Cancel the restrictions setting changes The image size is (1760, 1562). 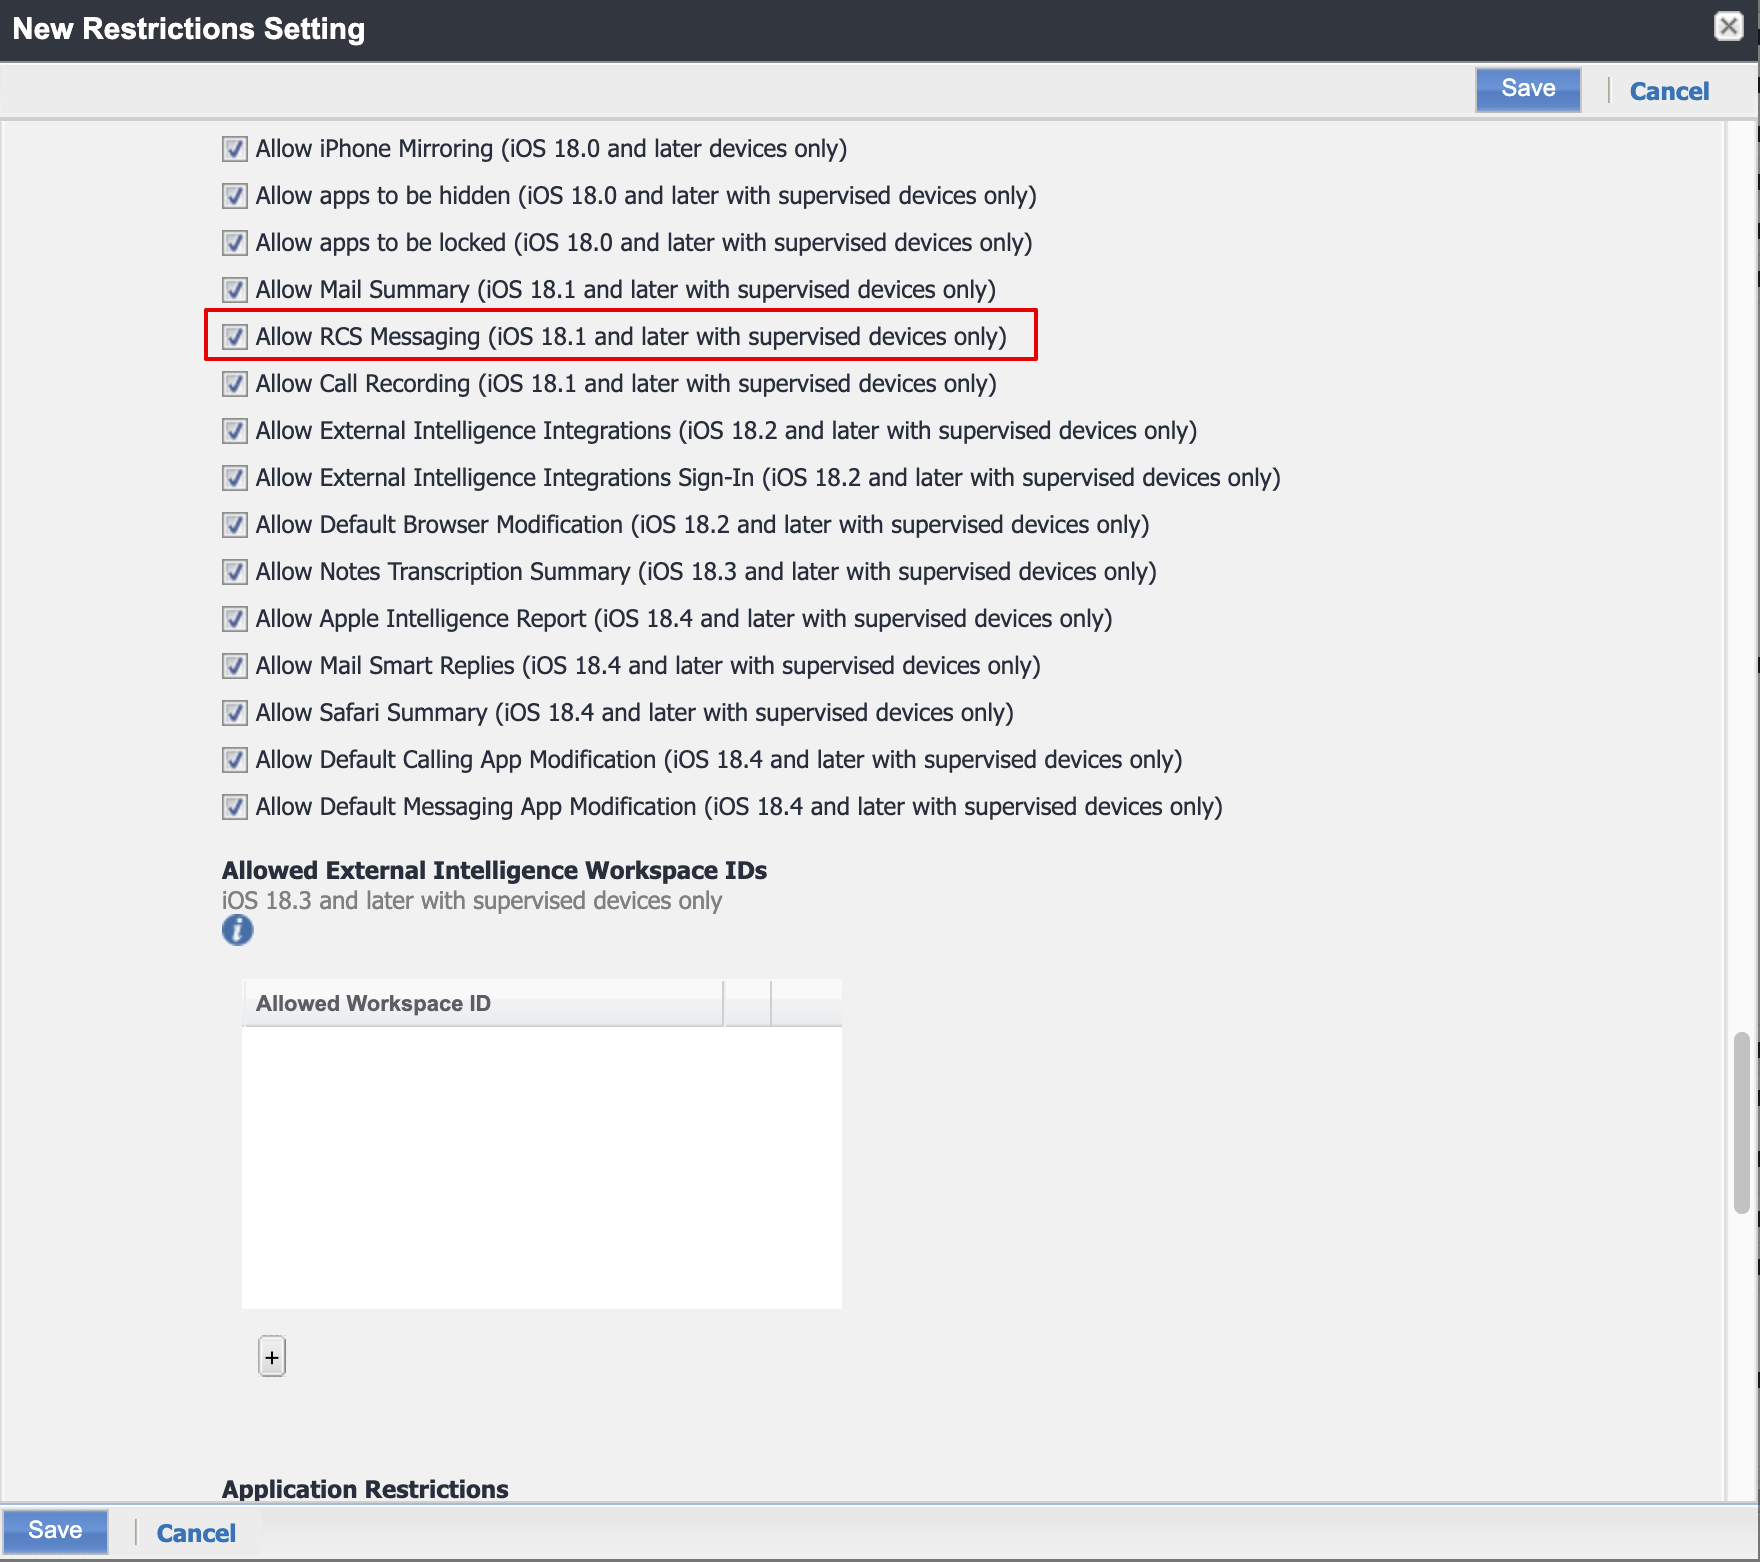1668,91
